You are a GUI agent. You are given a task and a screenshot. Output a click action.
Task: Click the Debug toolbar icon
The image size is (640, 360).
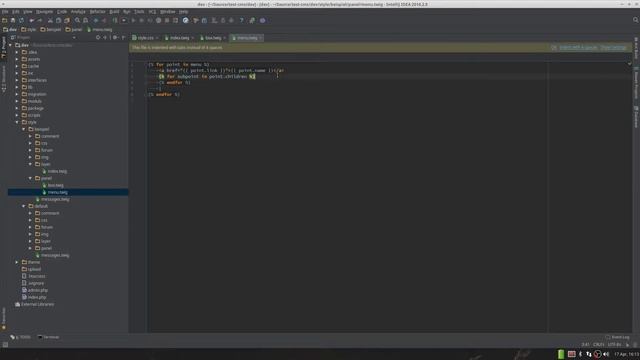(142, 20)
